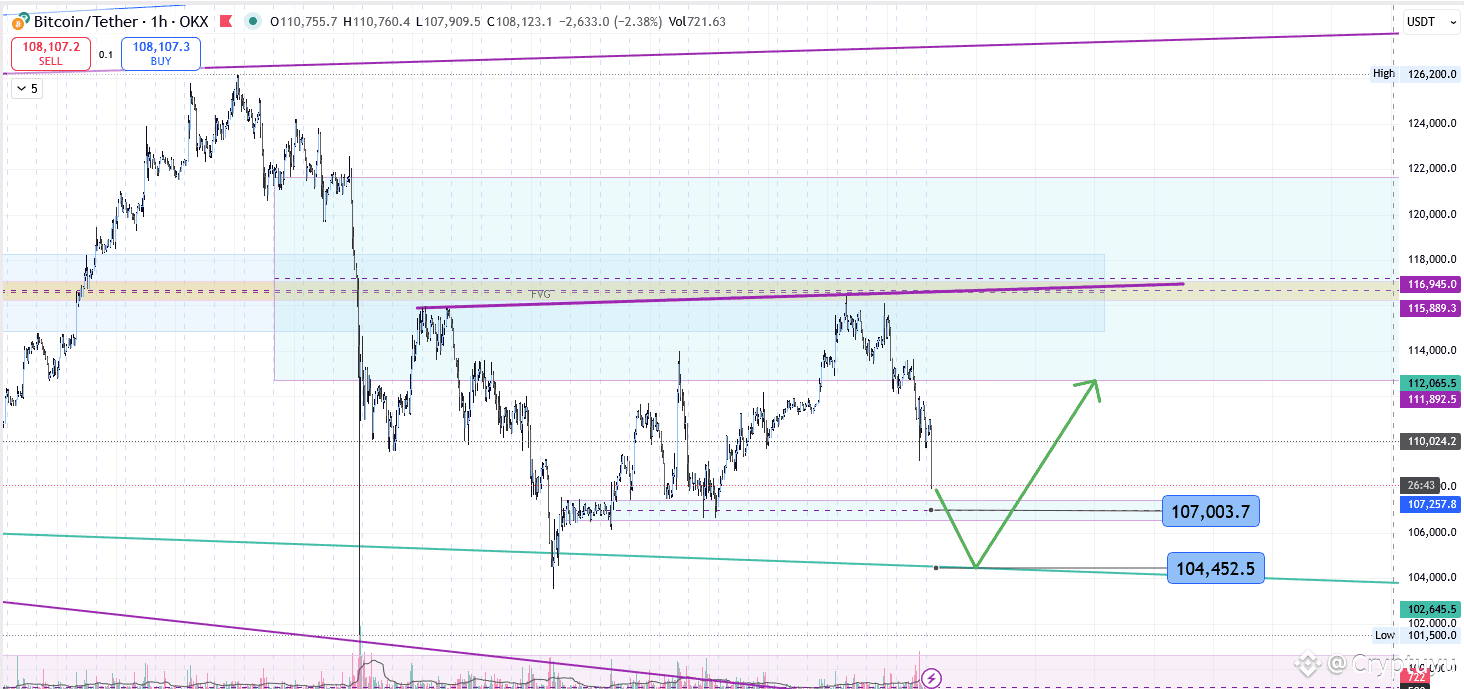
Task: Click the 106,000.0 price axis tick
Action: pos(1432,532)
